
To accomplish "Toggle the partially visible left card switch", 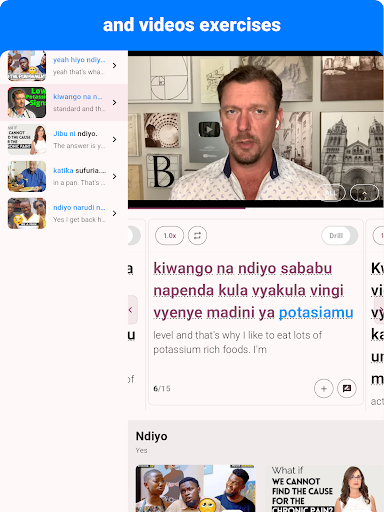I will click(134, 236).
